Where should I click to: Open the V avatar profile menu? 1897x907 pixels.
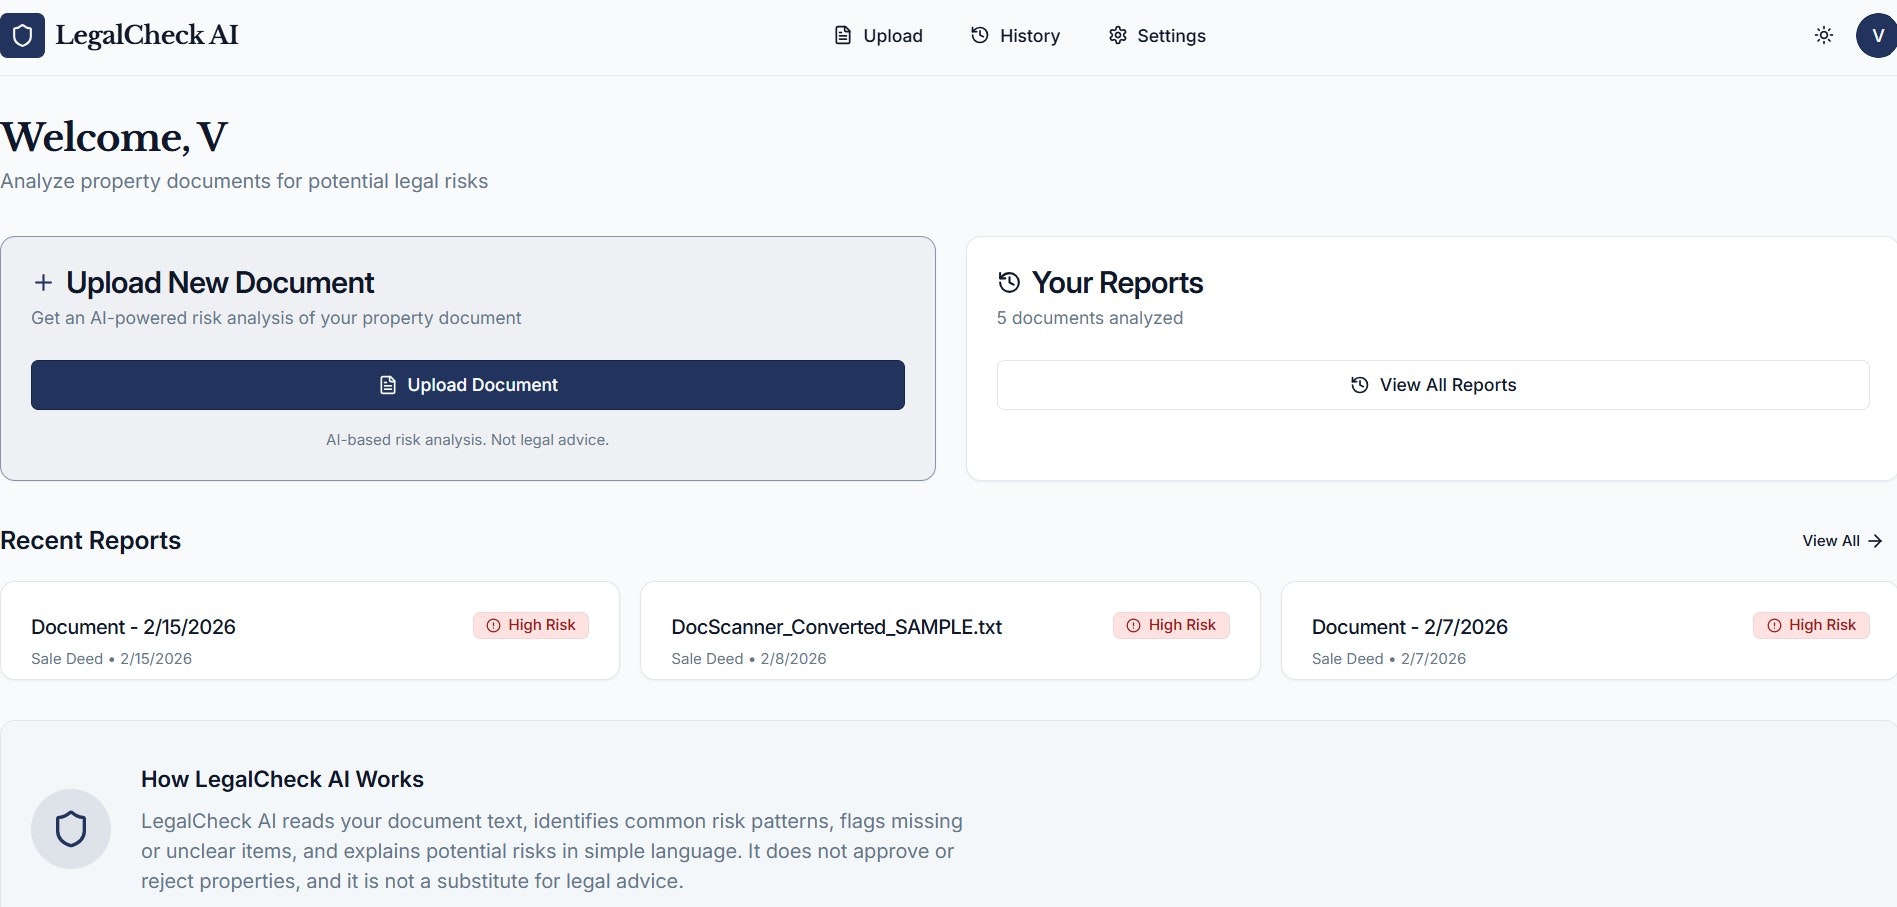click(x=1875, y=35)
